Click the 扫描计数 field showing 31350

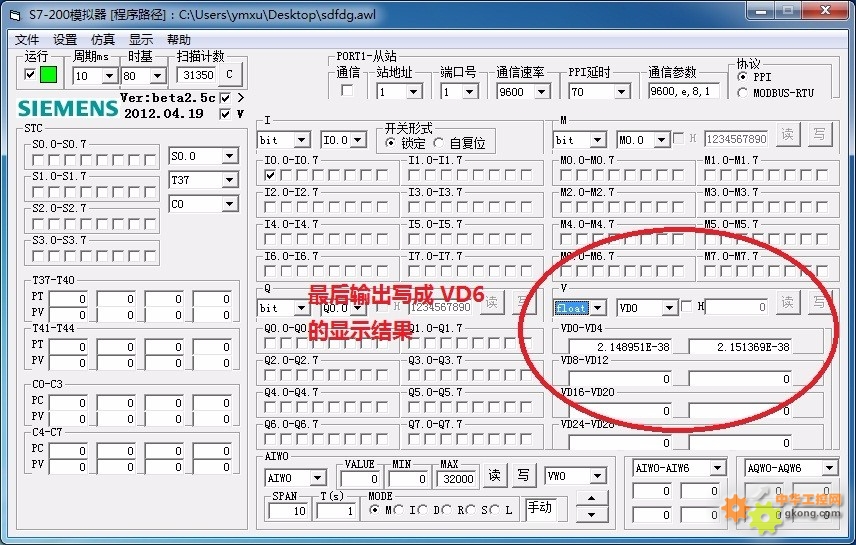[x=198, y=75]
